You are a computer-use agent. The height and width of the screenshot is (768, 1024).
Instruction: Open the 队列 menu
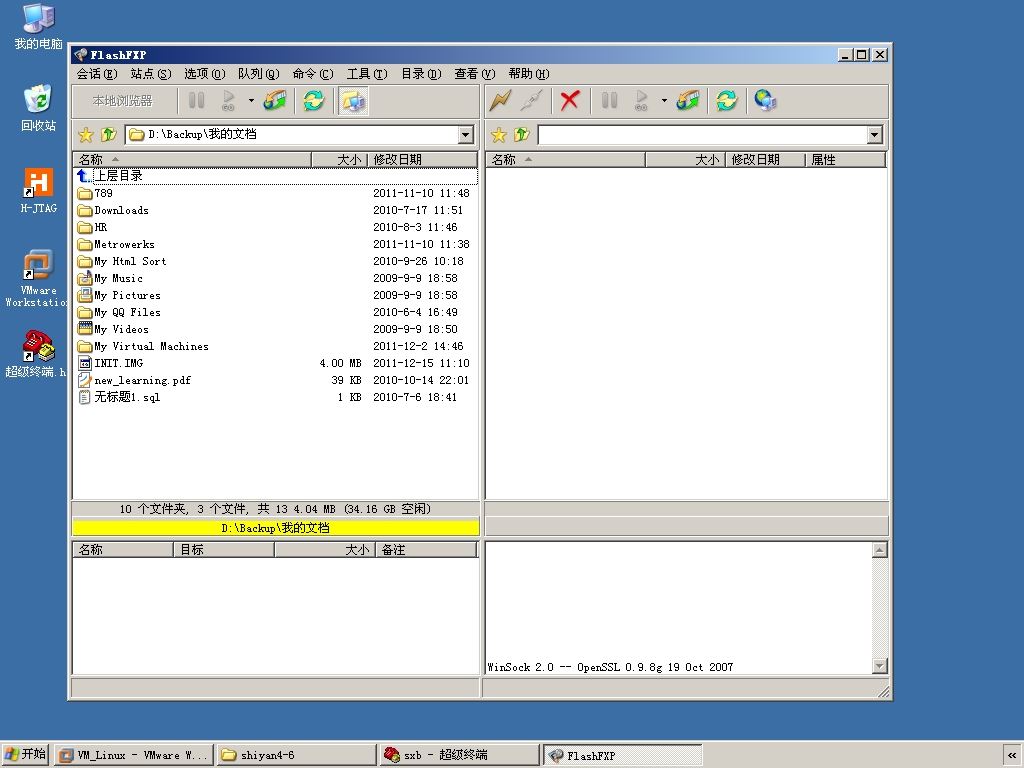click(x=259, y=74)
